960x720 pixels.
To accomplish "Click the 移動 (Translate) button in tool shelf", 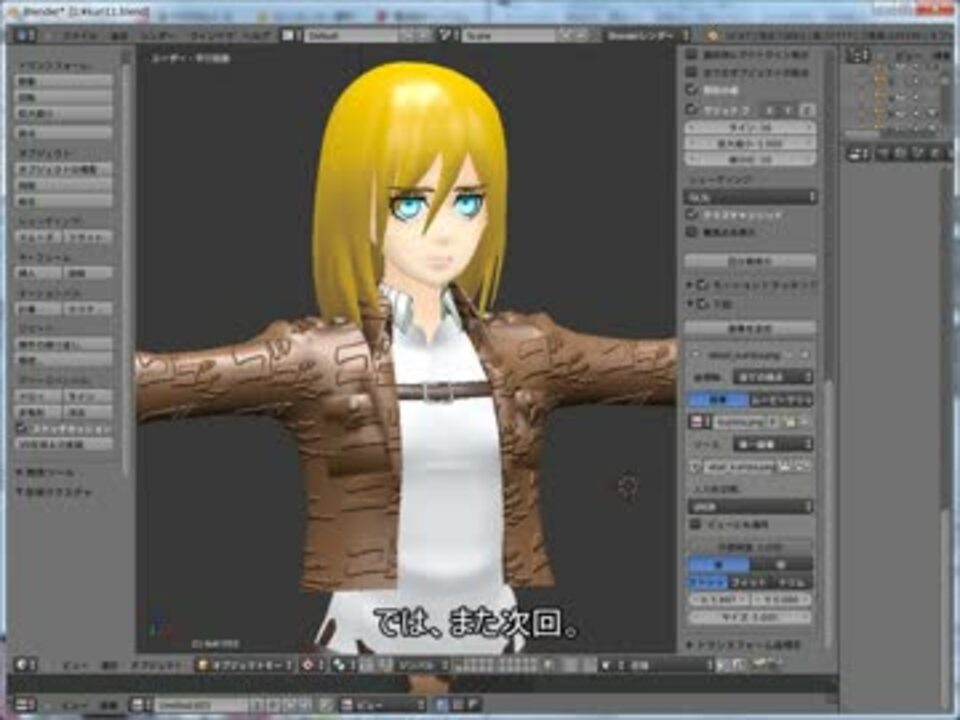I will [64, 81].
